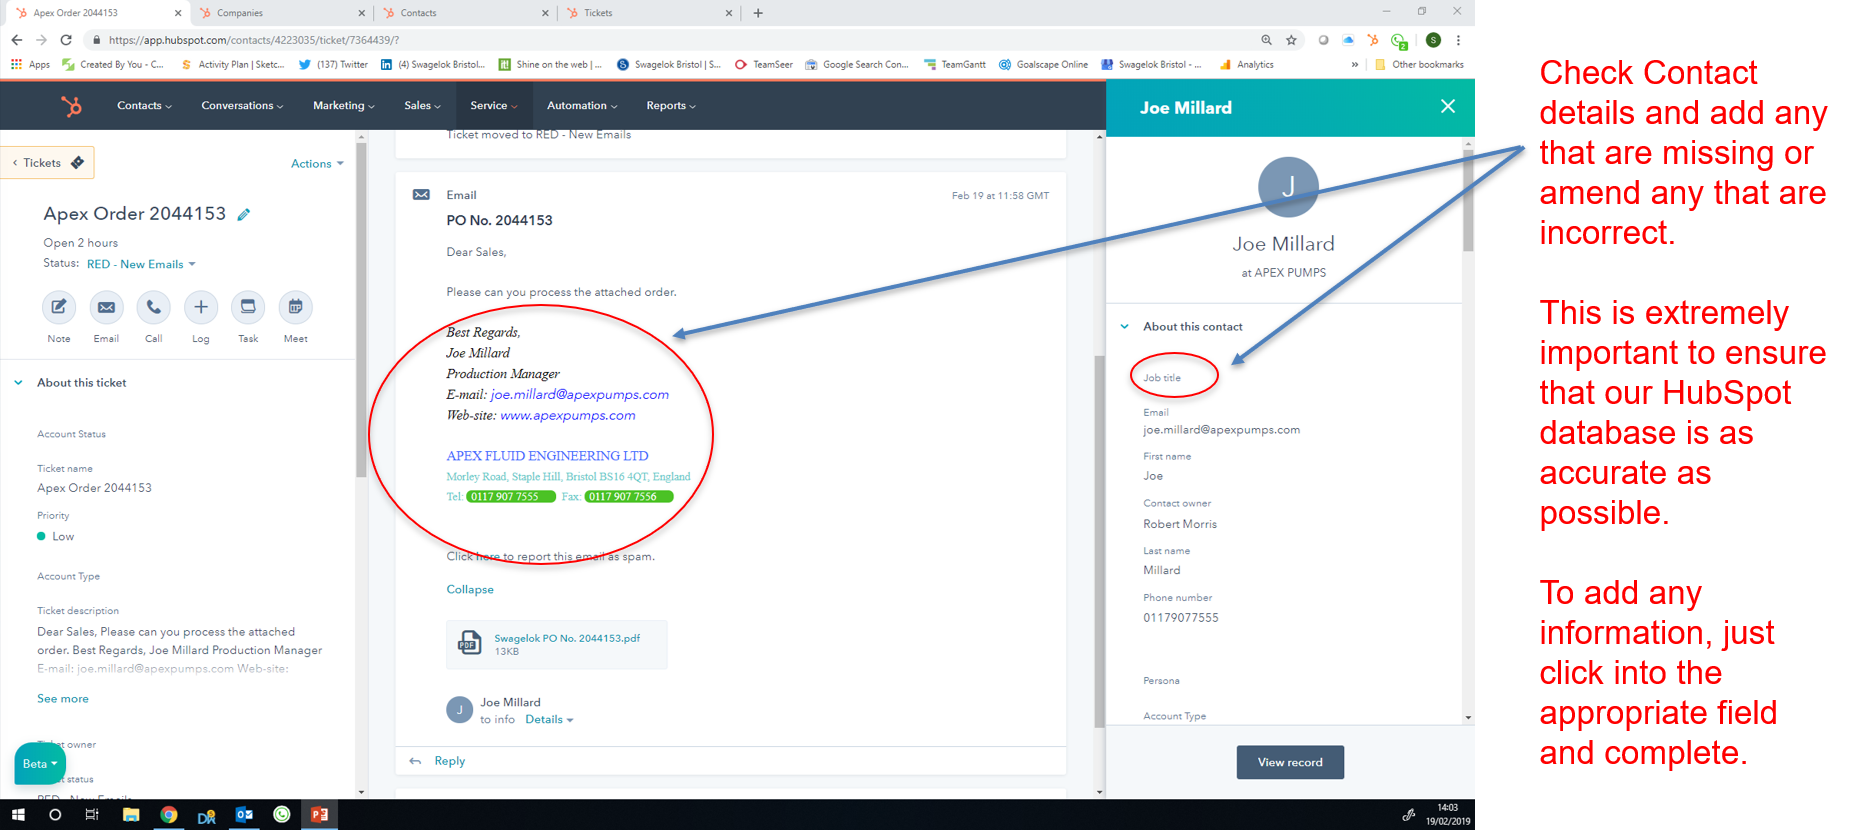The width and height of the screenshot is (1858, 830).
Task: Open Apps bookmarks shortcut
Action: pyautogui.click(x=30, y=64)
